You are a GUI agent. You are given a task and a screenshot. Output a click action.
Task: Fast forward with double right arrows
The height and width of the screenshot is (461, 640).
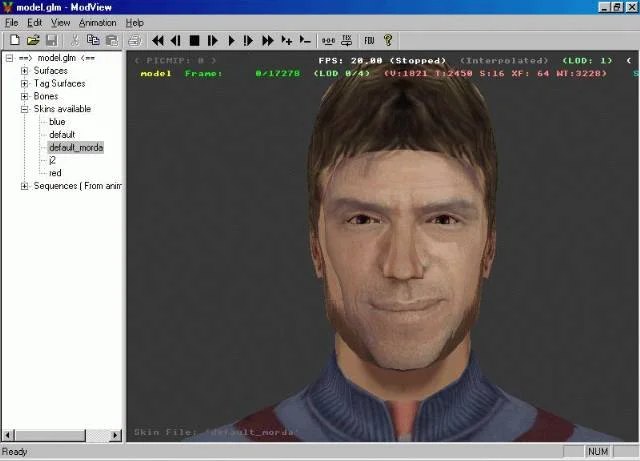[x=268, y=40]
